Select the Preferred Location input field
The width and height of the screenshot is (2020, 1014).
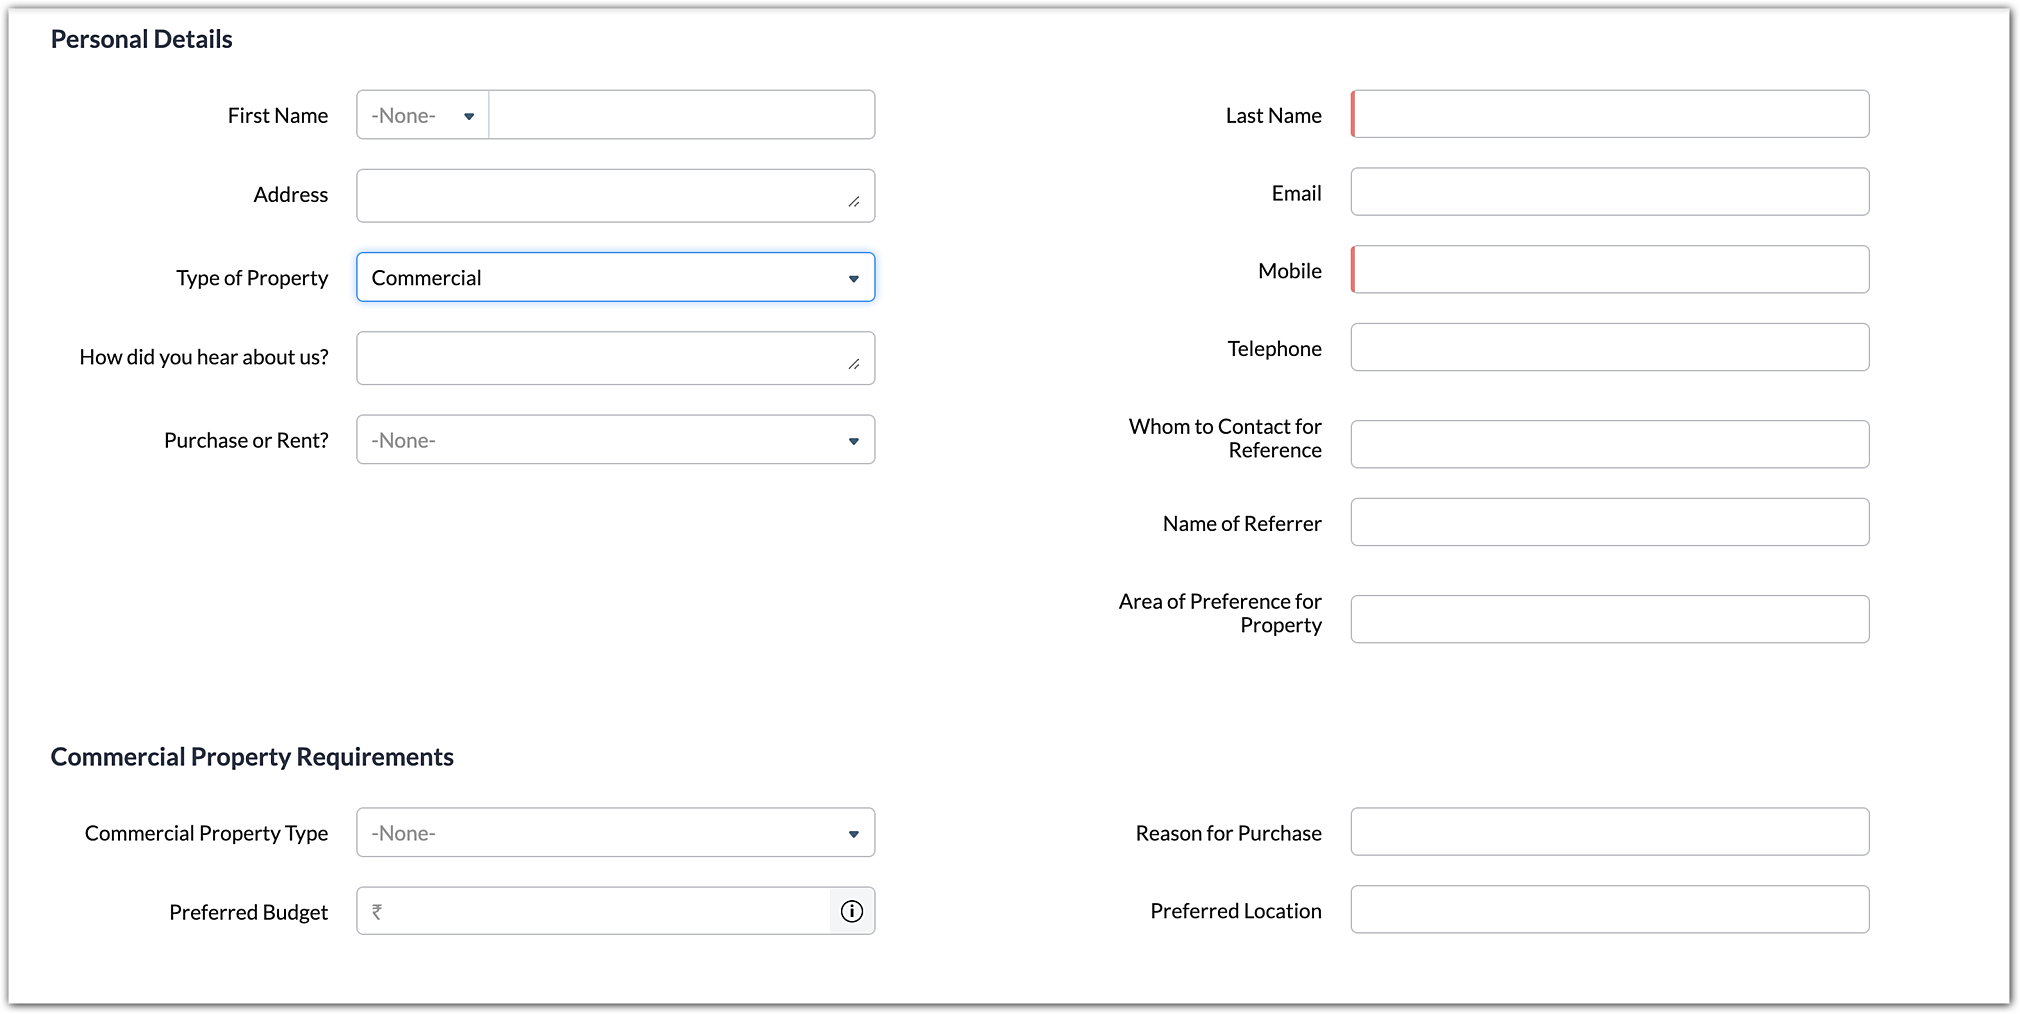point(1610,909)
